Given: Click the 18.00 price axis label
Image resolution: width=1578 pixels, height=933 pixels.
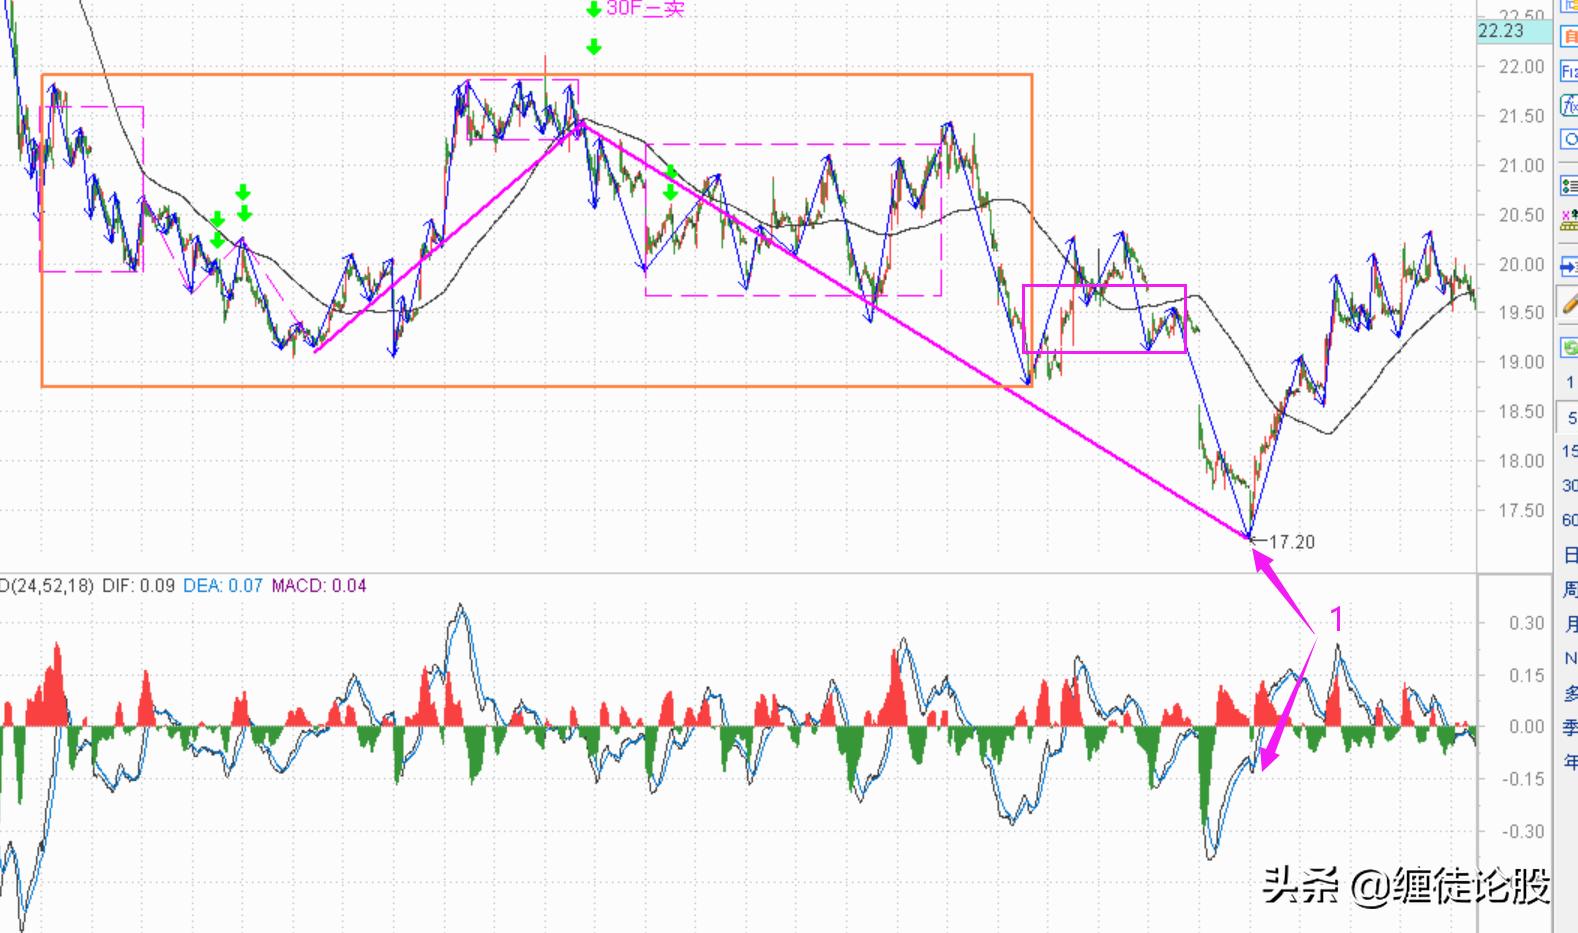Looking at the screenshot, I should (1522, 461).
